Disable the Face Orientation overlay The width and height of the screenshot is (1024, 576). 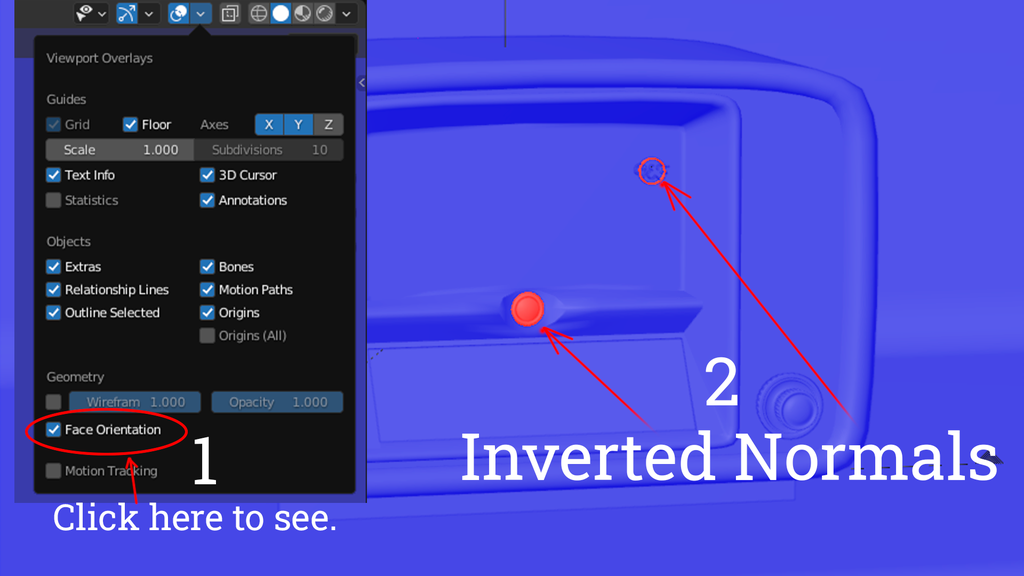click(x=53, y=429)
